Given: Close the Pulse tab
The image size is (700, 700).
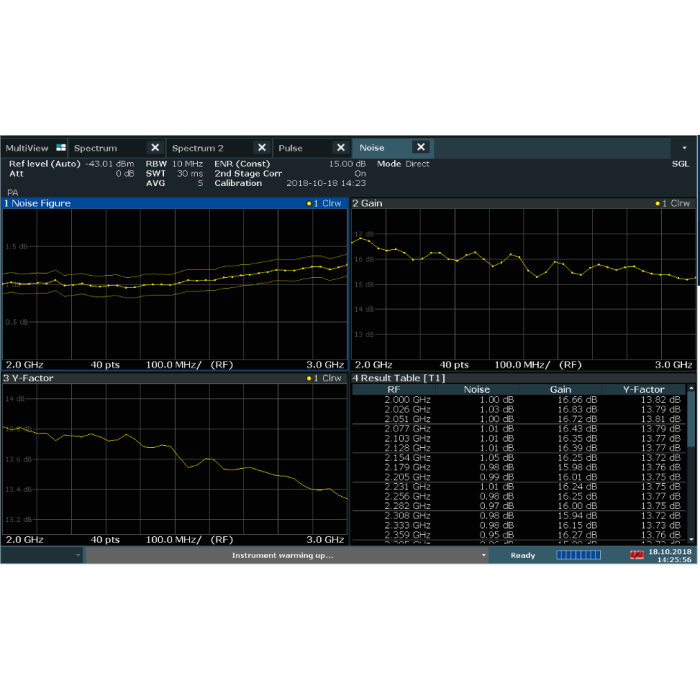Looking at the screenshot, I should coord(339,148).
